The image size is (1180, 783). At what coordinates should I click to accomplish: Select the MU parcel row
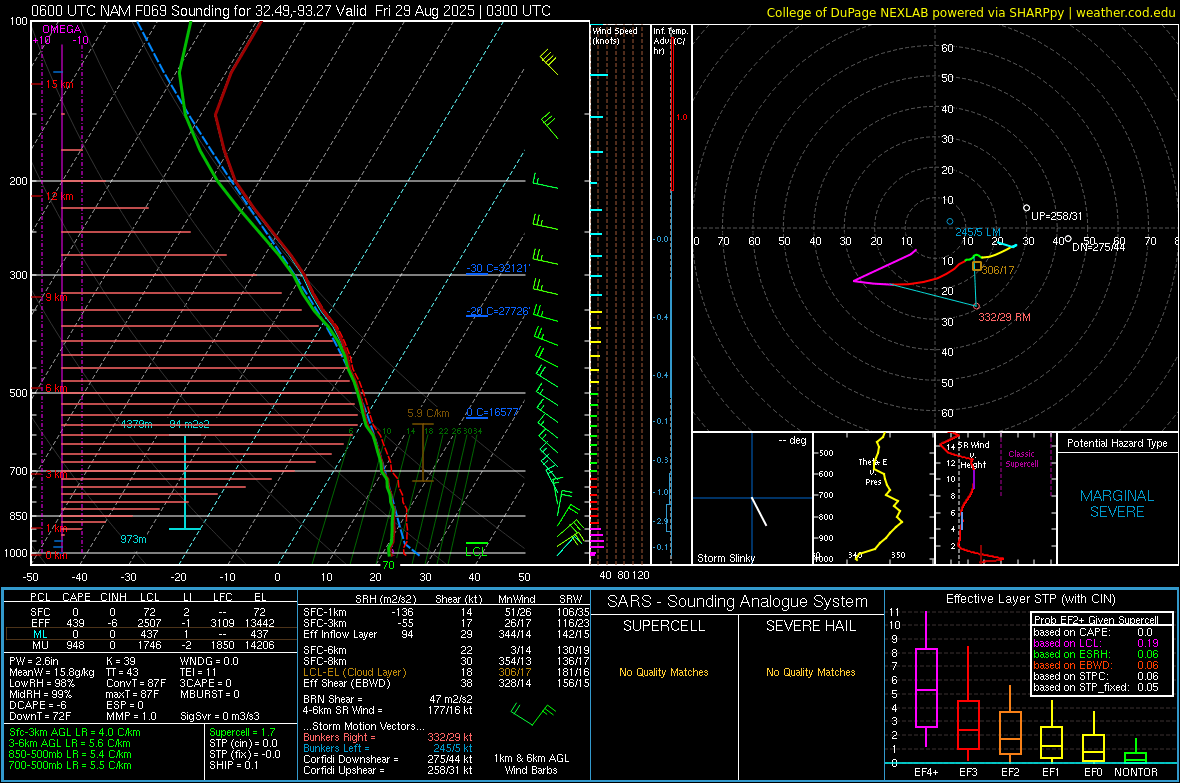pos(151,645)
